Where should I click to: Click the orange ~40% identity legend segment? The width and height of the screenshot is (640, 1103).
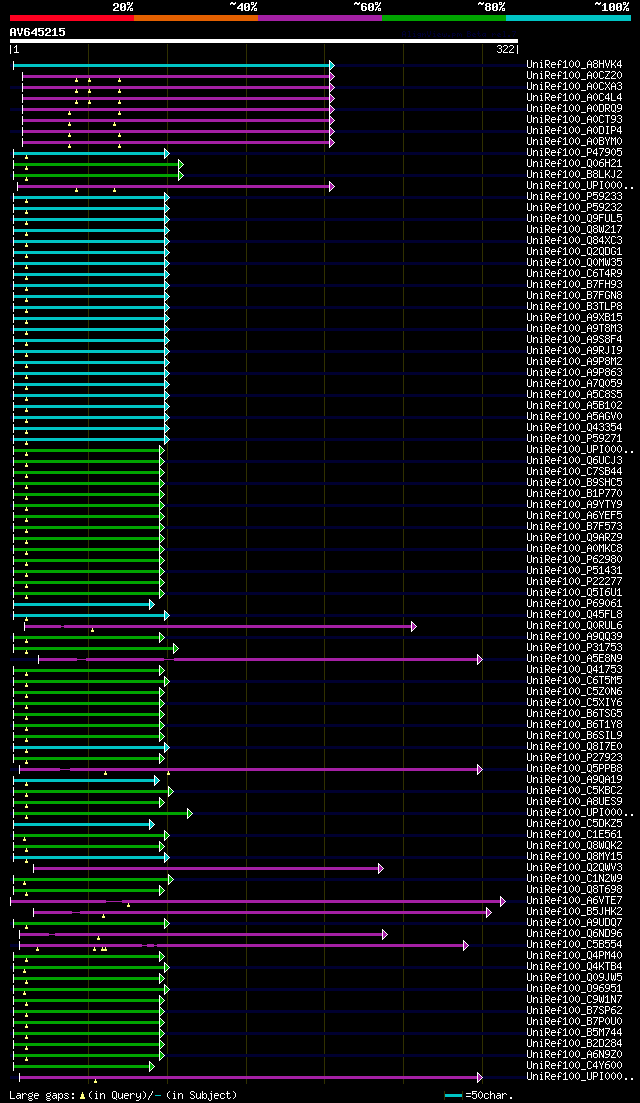196,18
